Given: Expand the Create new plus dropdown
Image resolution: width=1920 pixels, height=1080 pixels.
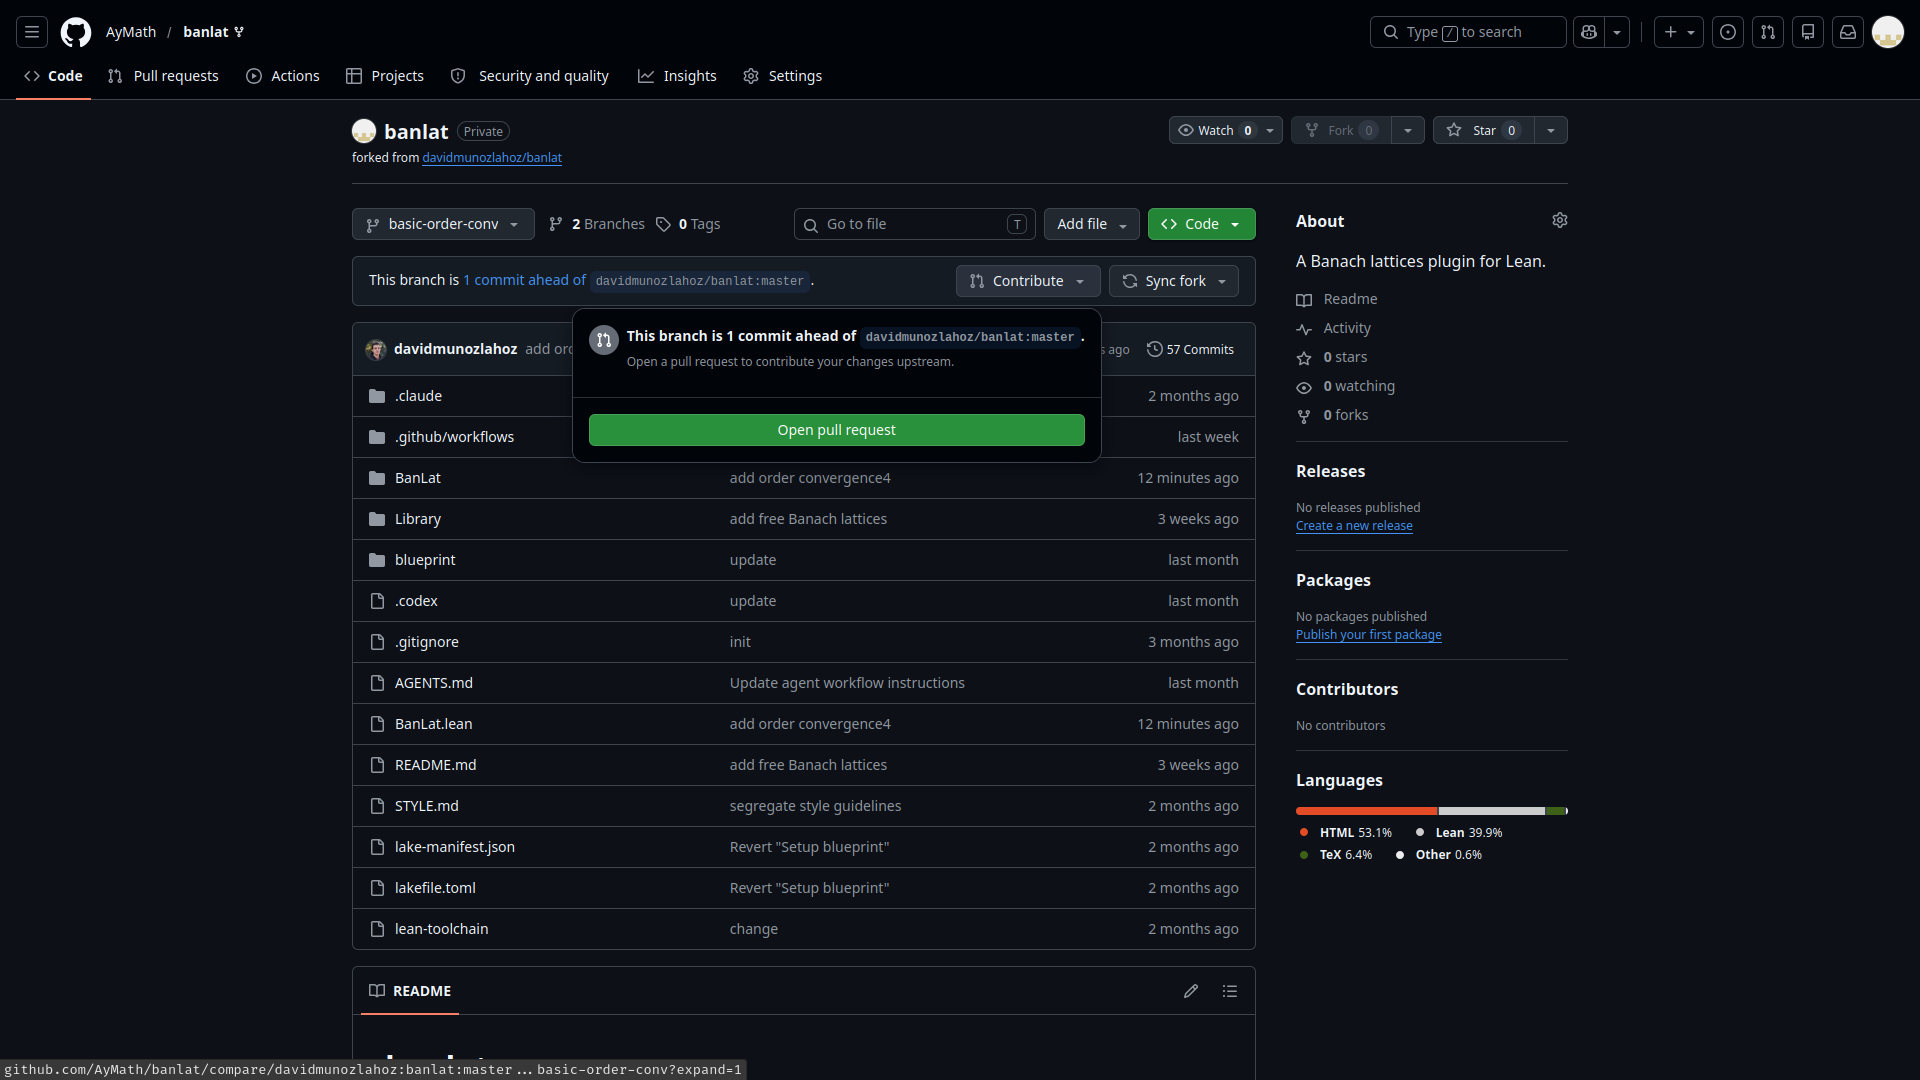Looking at the screenshot, I should click(x=1679, y=32).
